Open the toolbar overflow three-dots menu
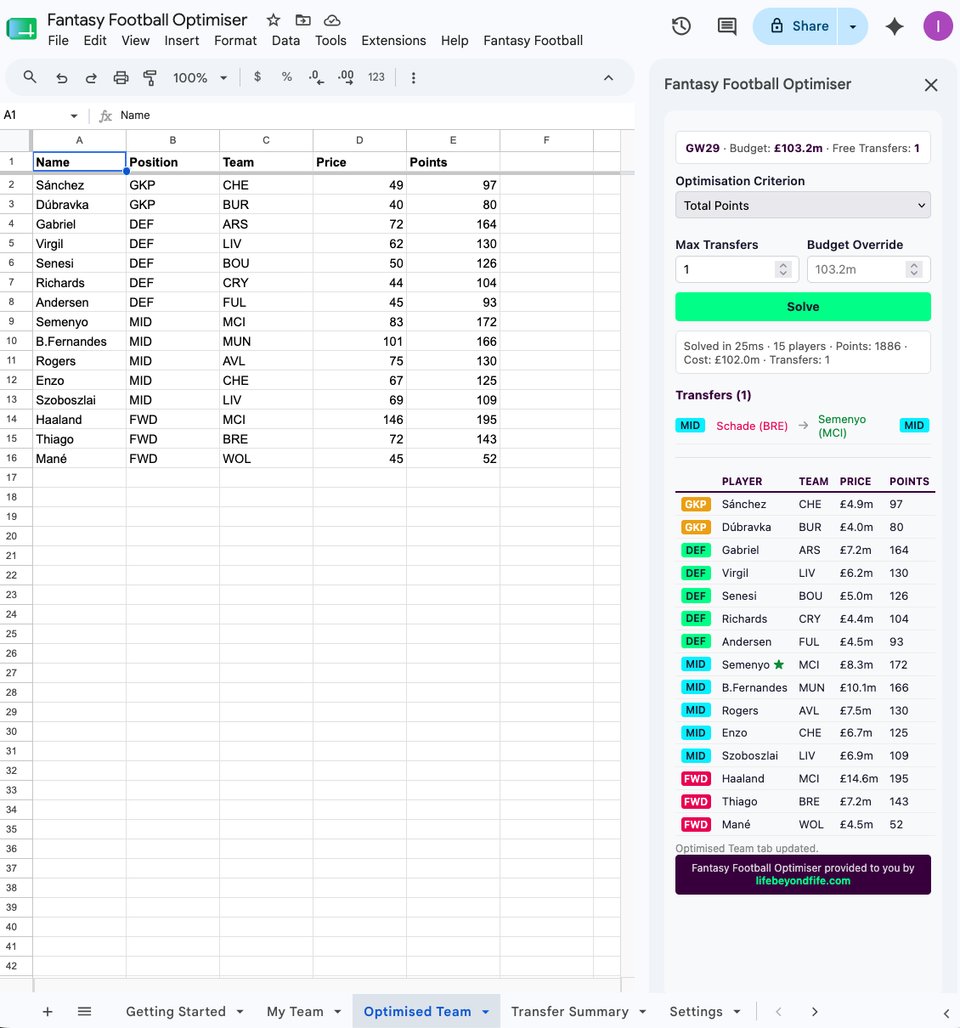Viewport: 960px width, 1028px height. point(413,78)
